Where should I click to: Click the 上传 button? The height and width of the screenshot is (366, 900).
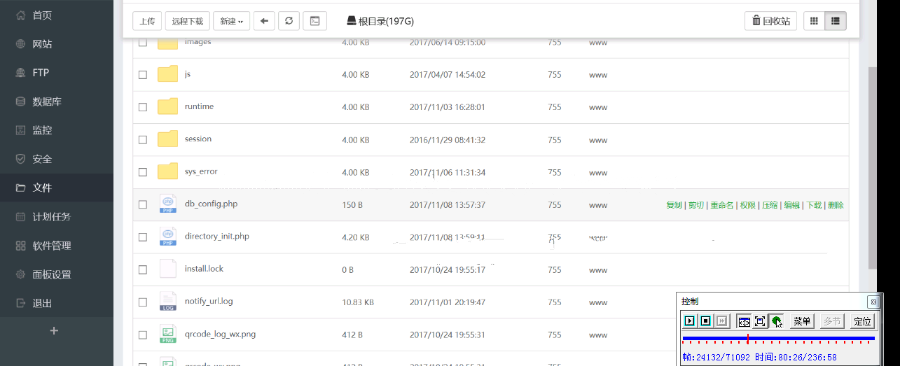pyautogui.click(x=148, y=21)
